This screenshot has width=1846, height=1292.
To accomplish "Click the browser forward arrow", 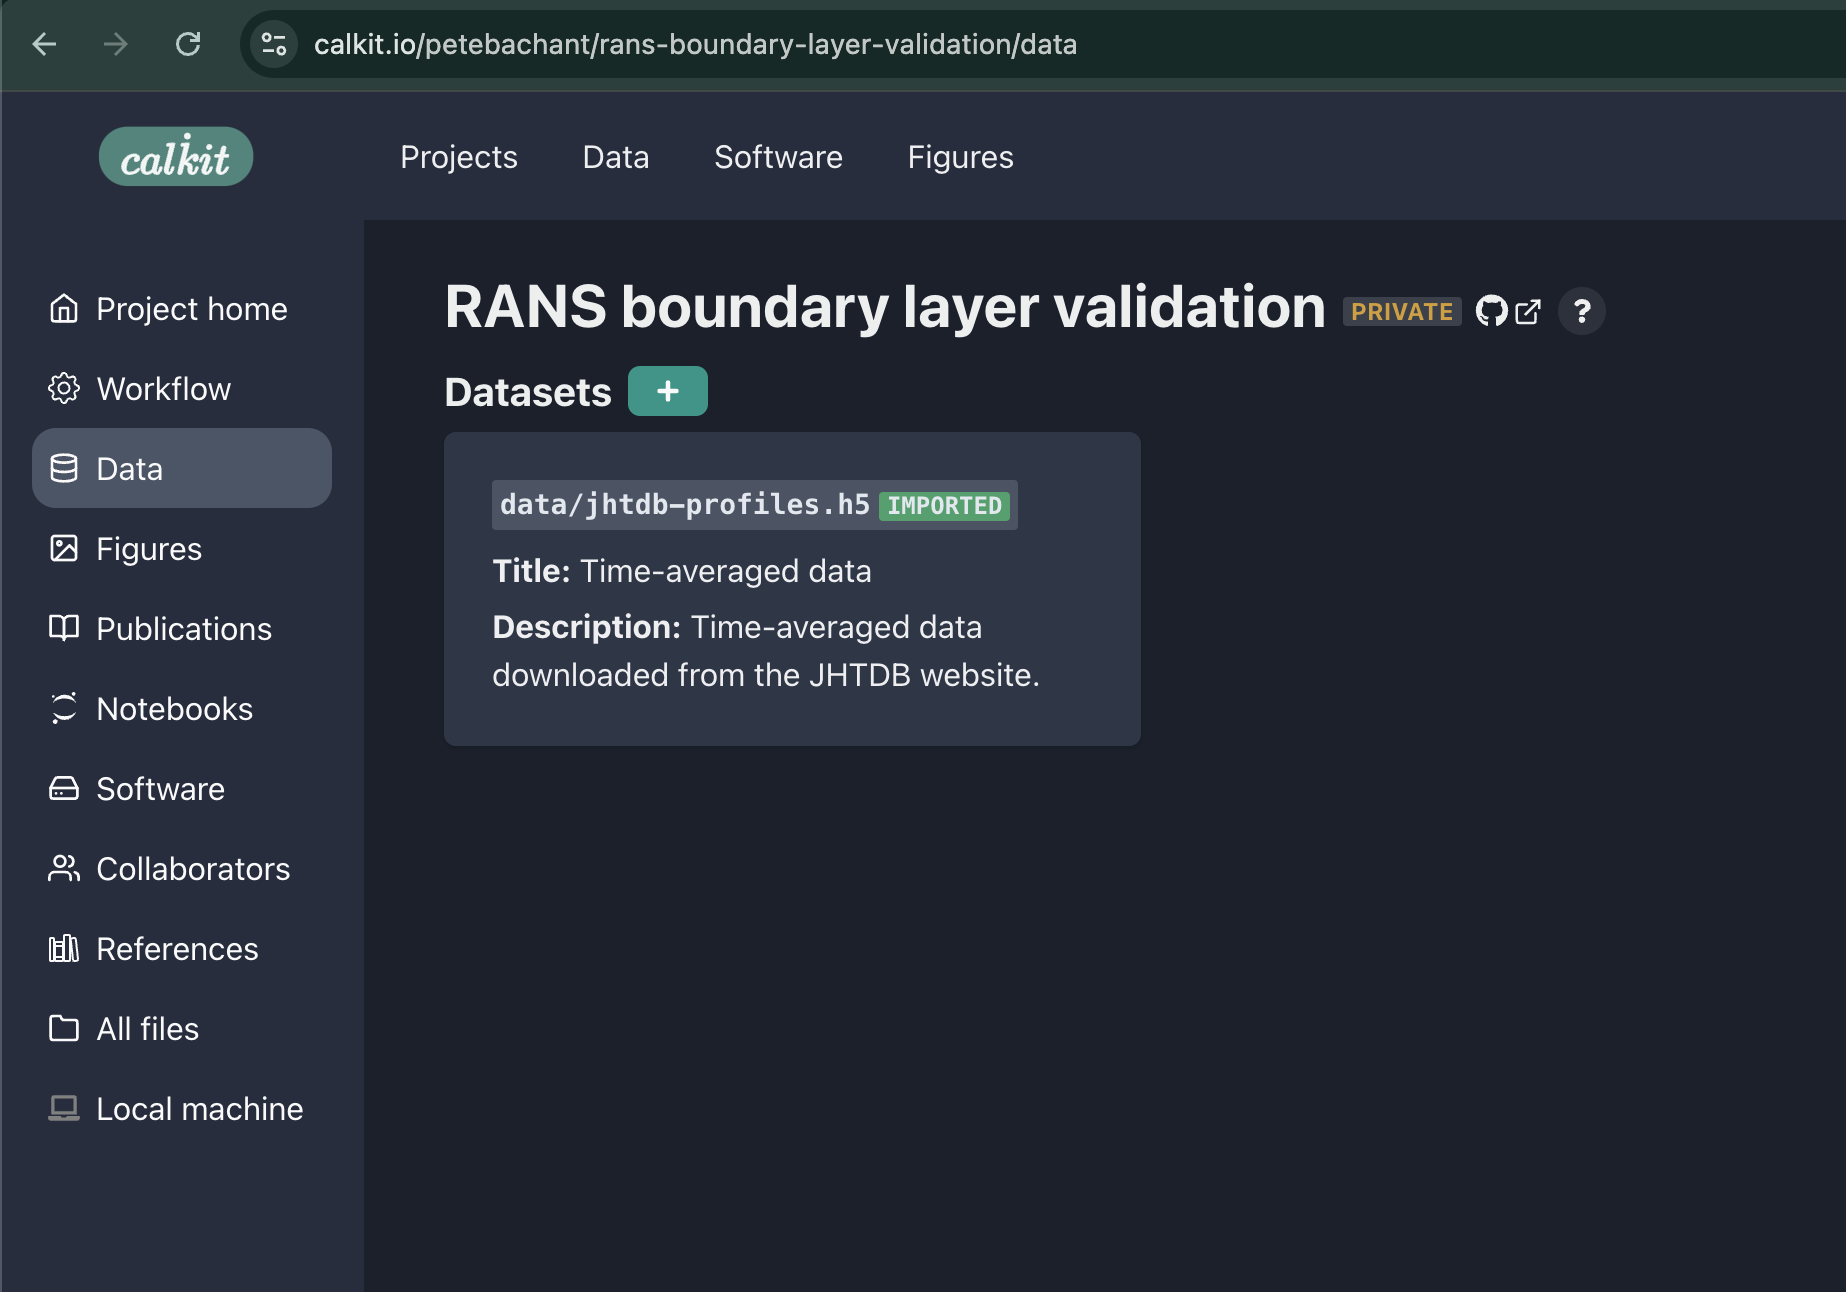I will [116, 44].
